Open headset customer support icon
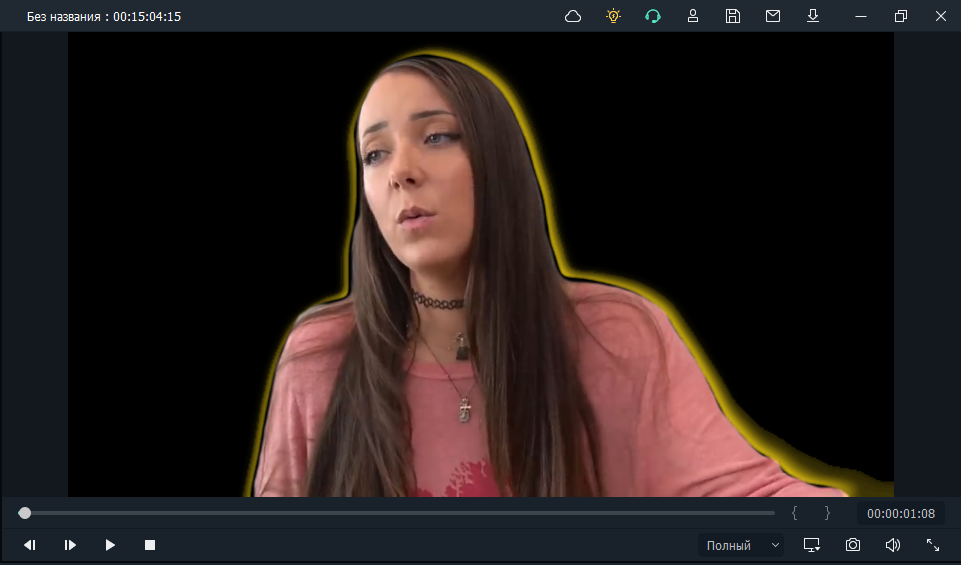 click(x=653, y=16)
